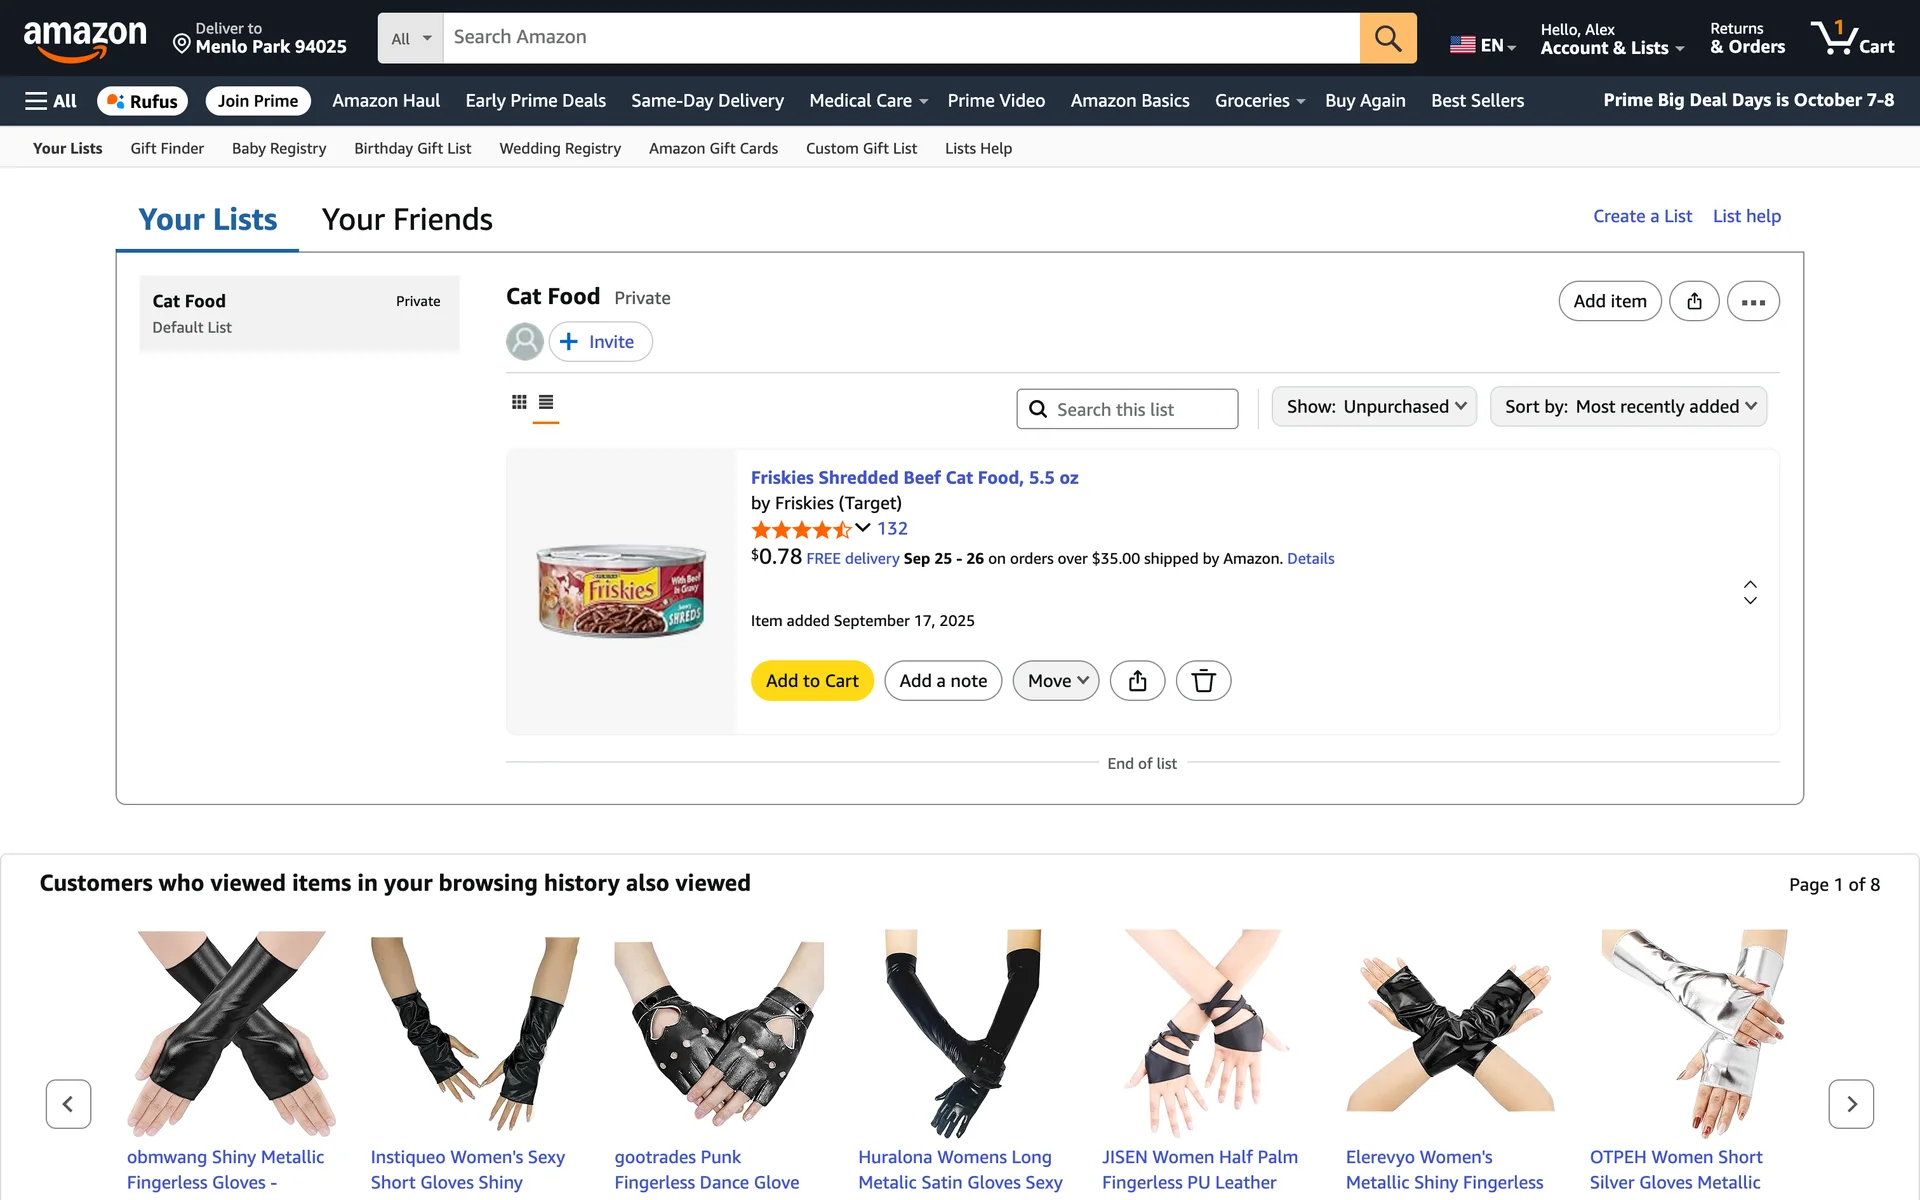Switch to Your Friends tab
Screen dimensions: 1920x1200
[407, 219]
